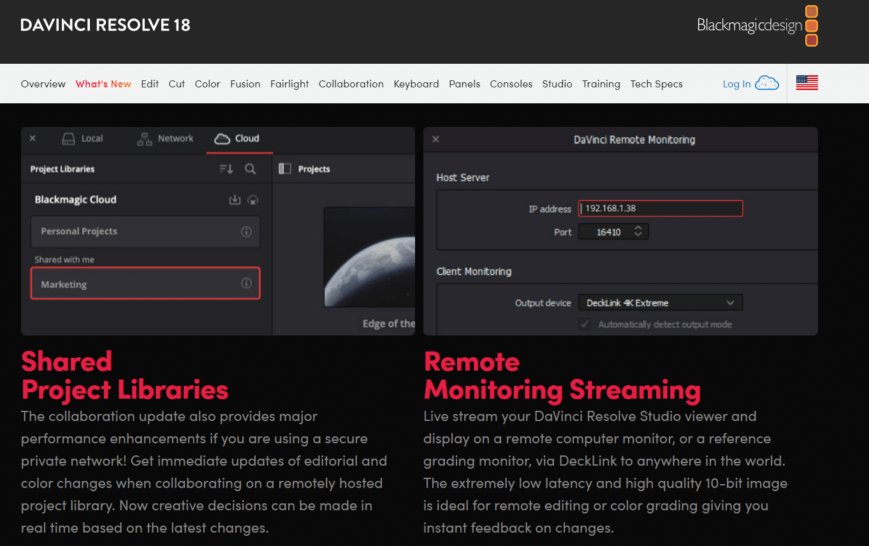Close the DaVinci Remote Monitoring dialog
This screenshot has height=546, width=869.
point(436,139)
